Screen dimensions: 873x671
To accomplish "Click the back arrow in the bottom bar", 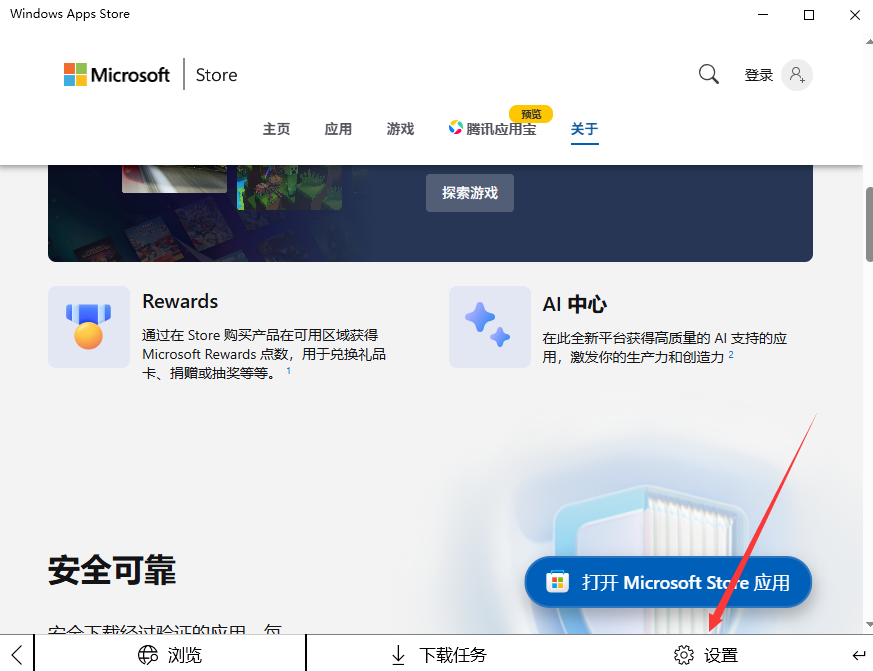I will click(x=17, y=655).
